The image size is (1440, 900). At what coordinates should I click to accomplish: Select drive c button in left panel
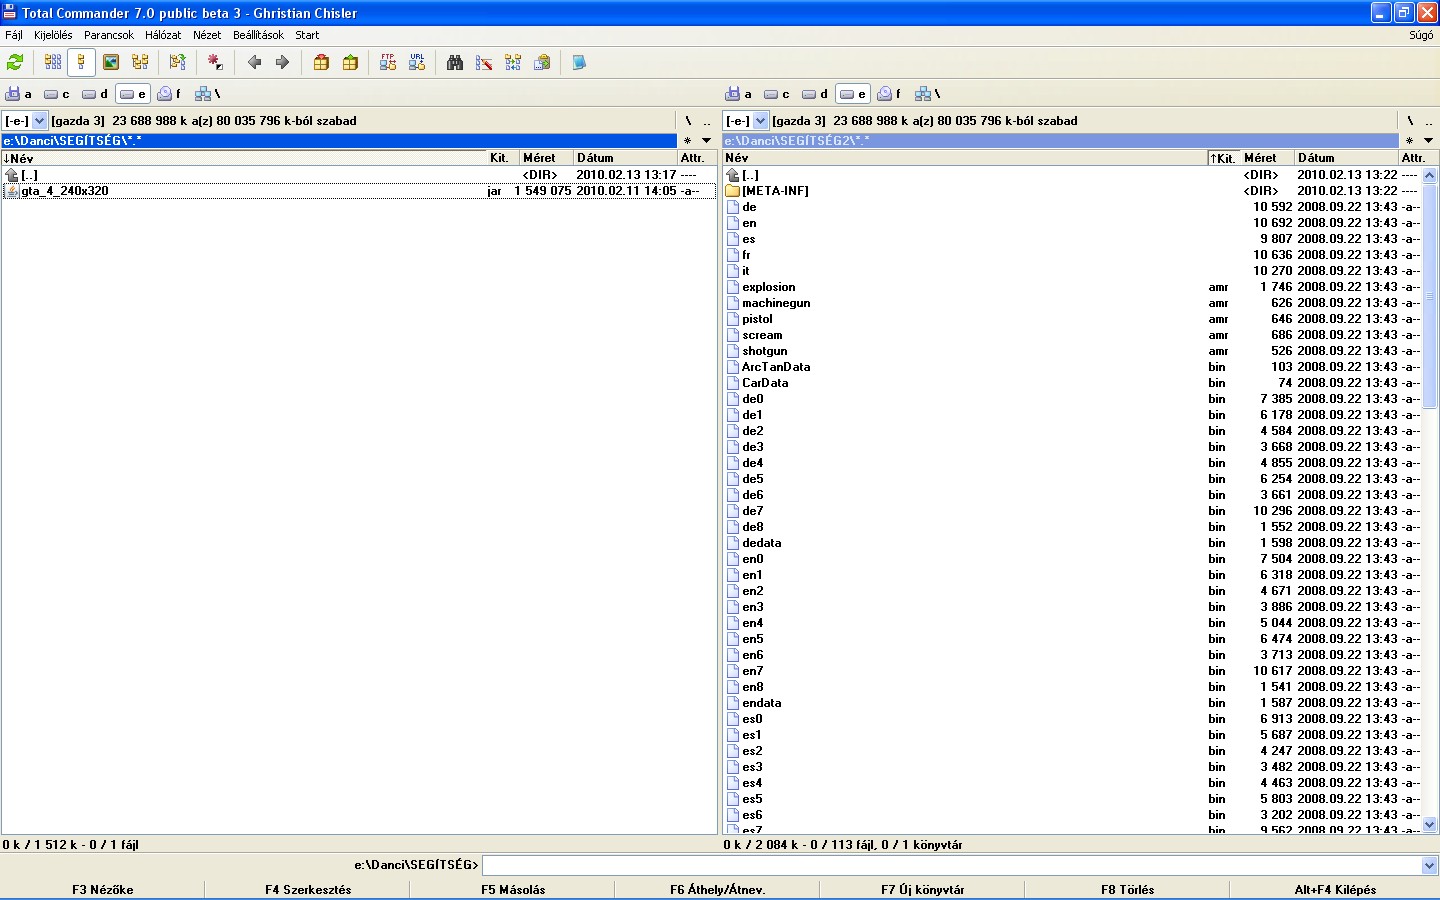click(x=57, y=94)
